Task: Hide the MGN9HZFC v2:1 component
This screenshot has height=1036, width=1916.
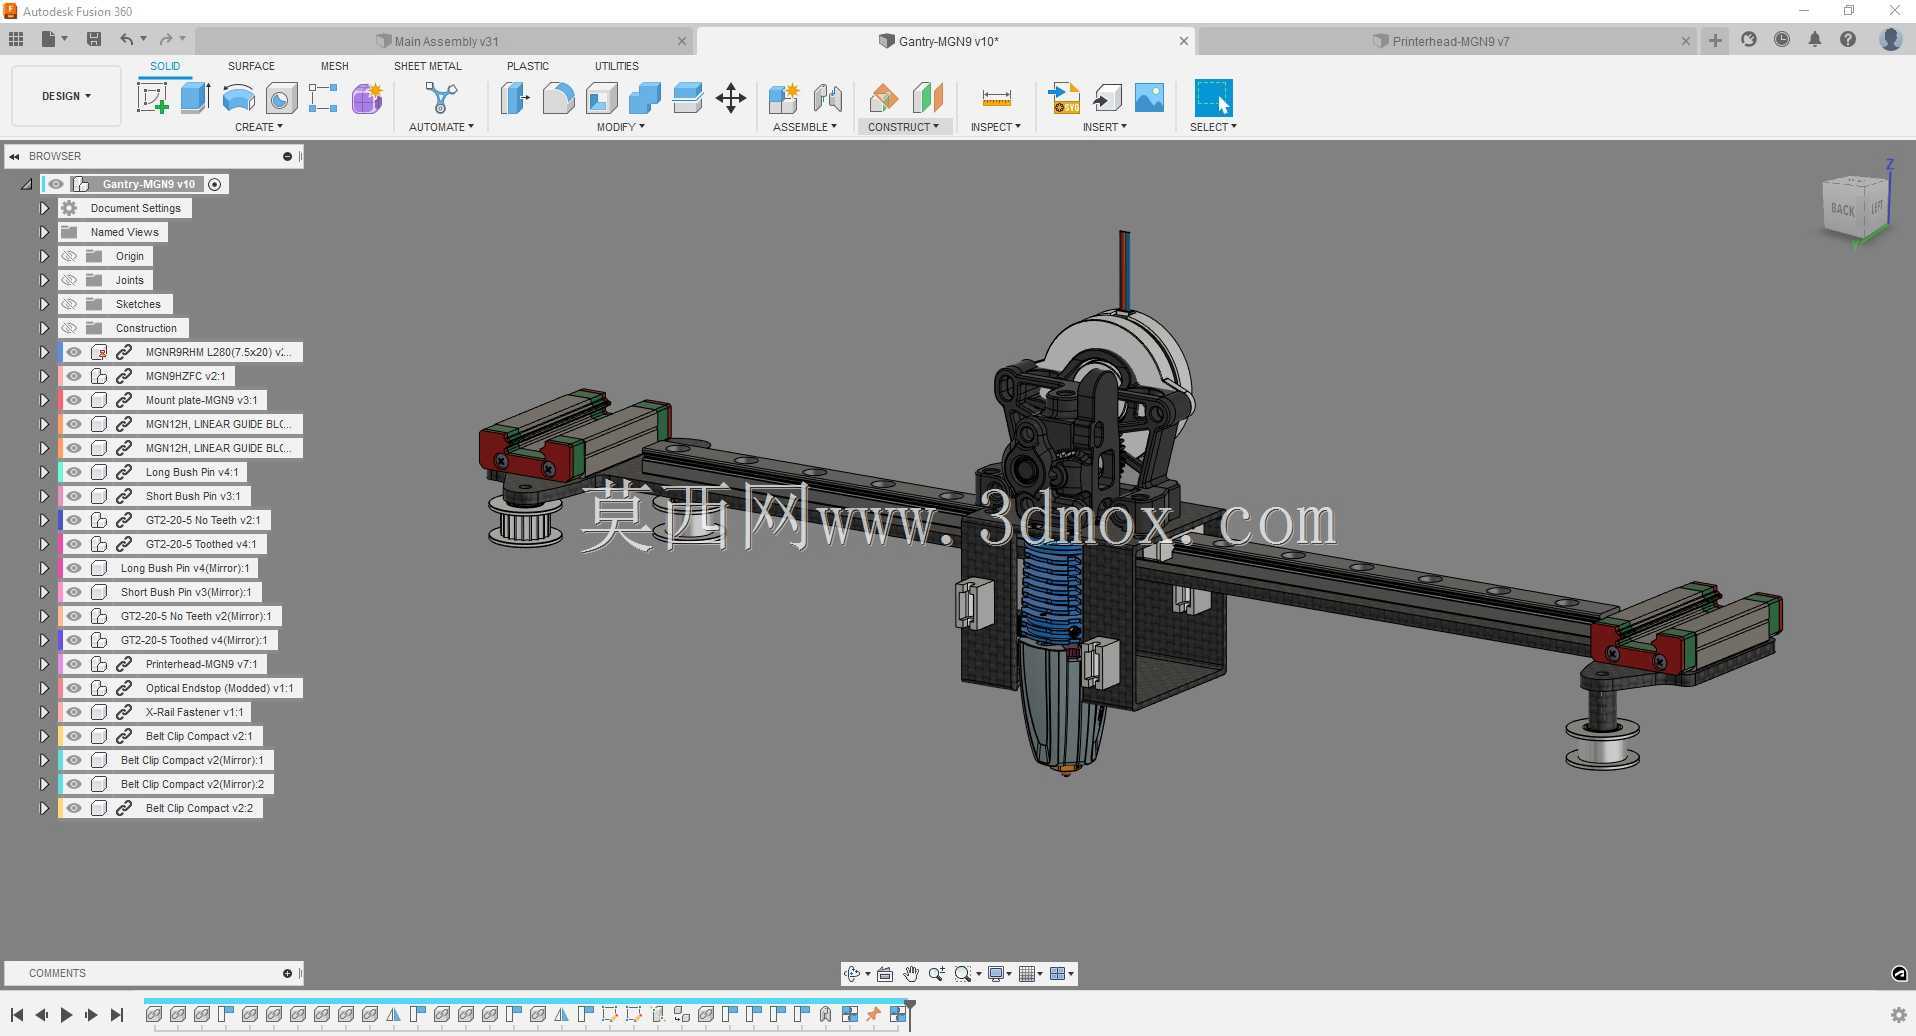Action: (74, 376)
